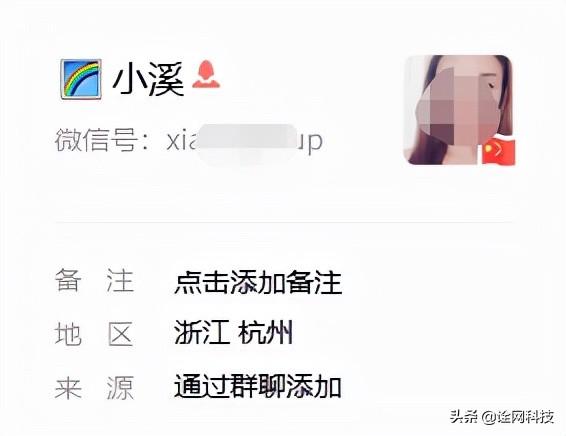The width and height of the screenshot is (566, 436).
Task: Open the pixelated profile avatar photo
Action: (x=460, y=110)
